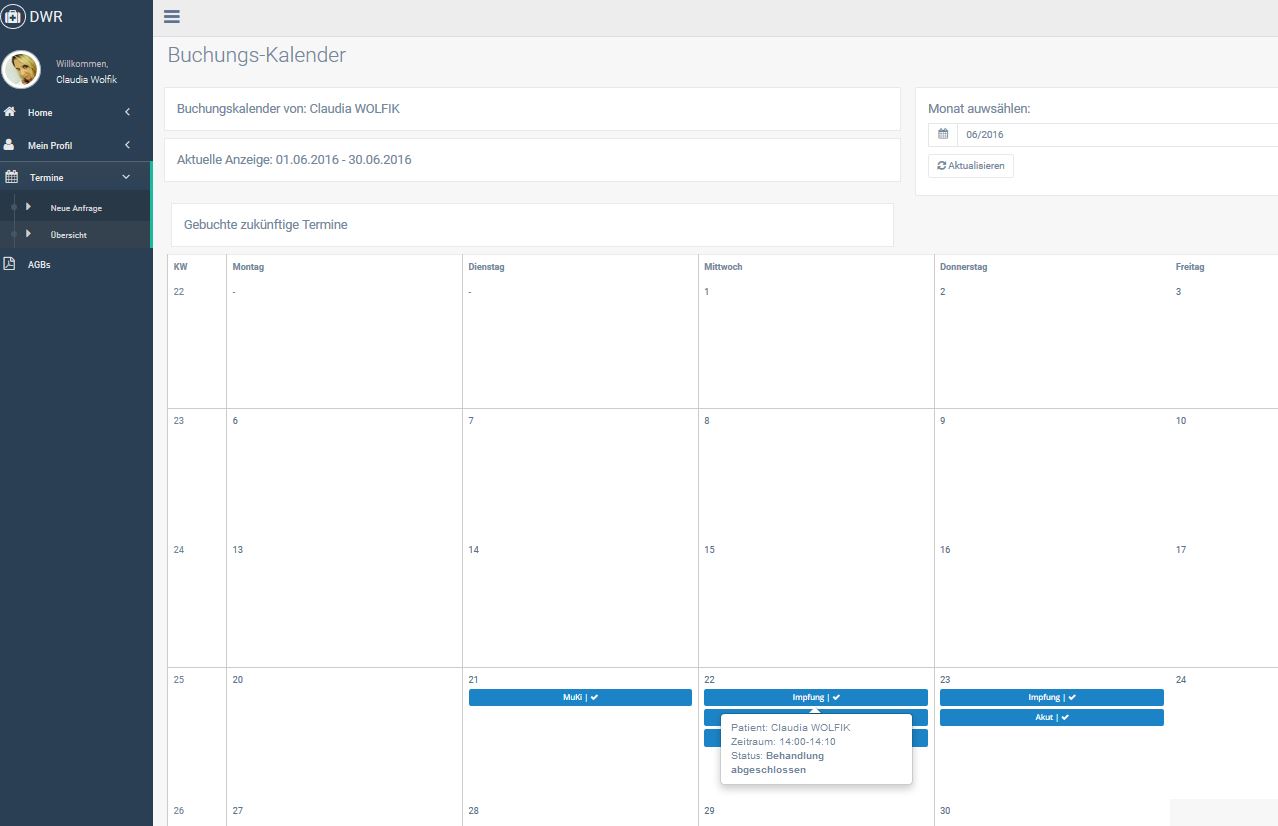Open the AGBs sidebar link
Screen dimensions: 1278x826
tap(39, 264)
